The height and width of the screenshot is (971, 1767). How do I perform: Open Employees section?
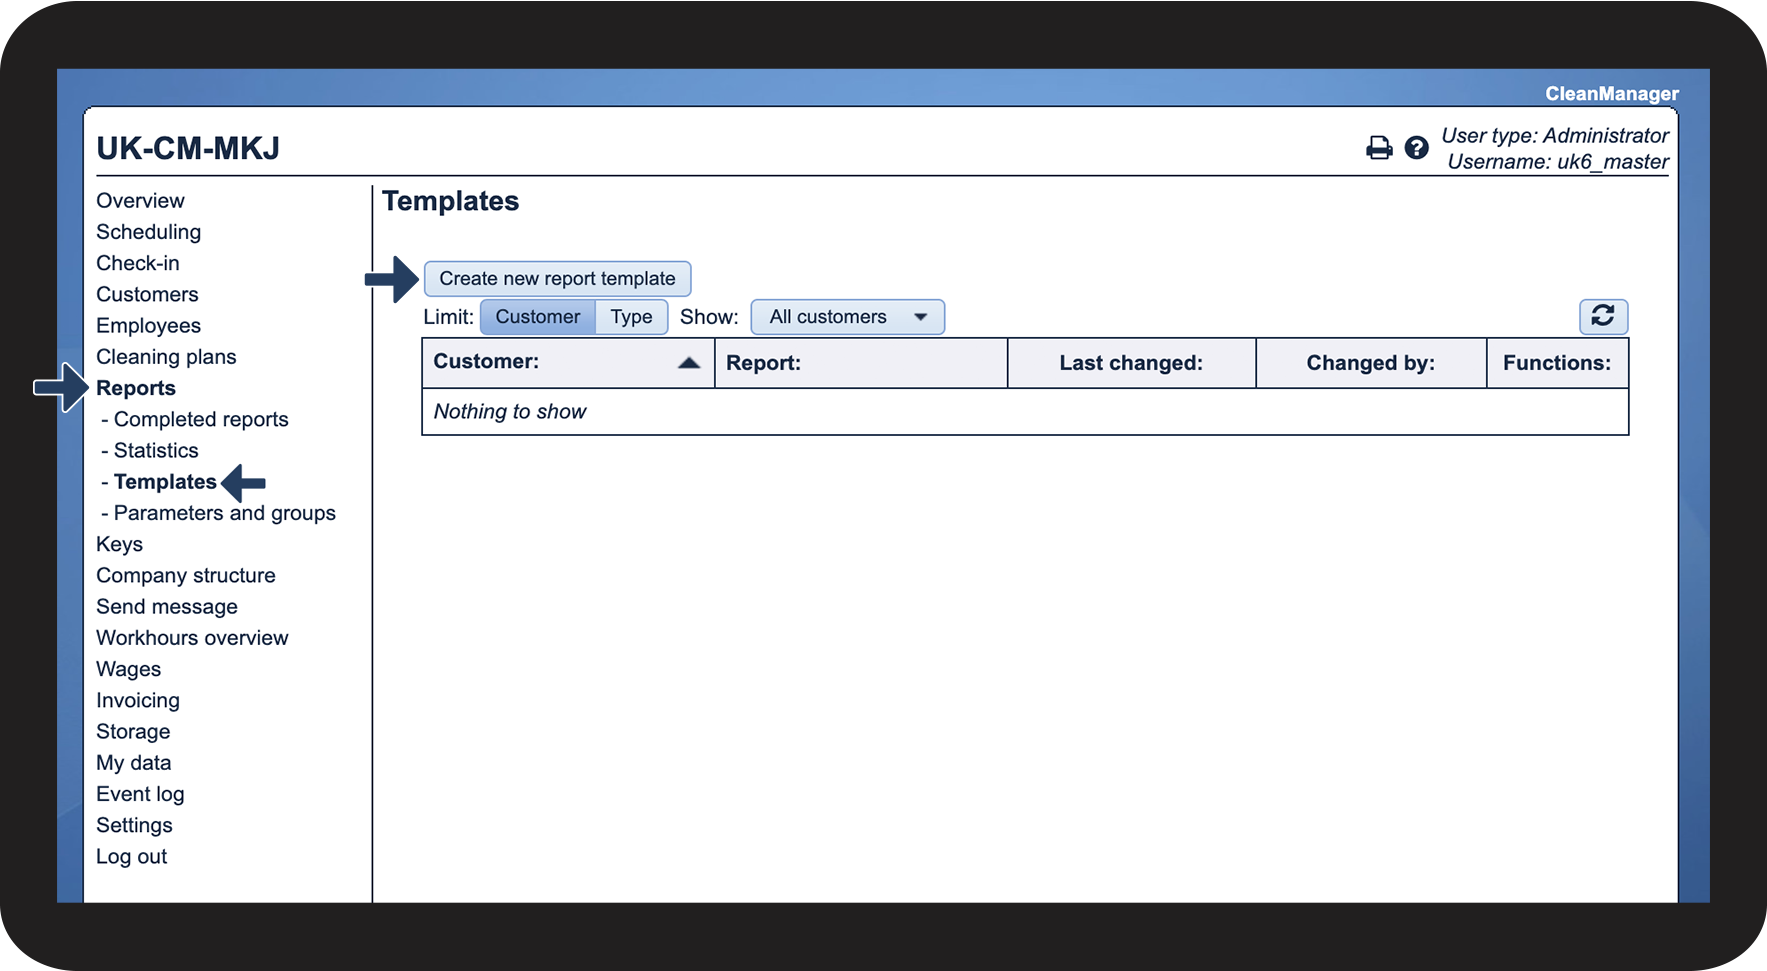(148, 326)
